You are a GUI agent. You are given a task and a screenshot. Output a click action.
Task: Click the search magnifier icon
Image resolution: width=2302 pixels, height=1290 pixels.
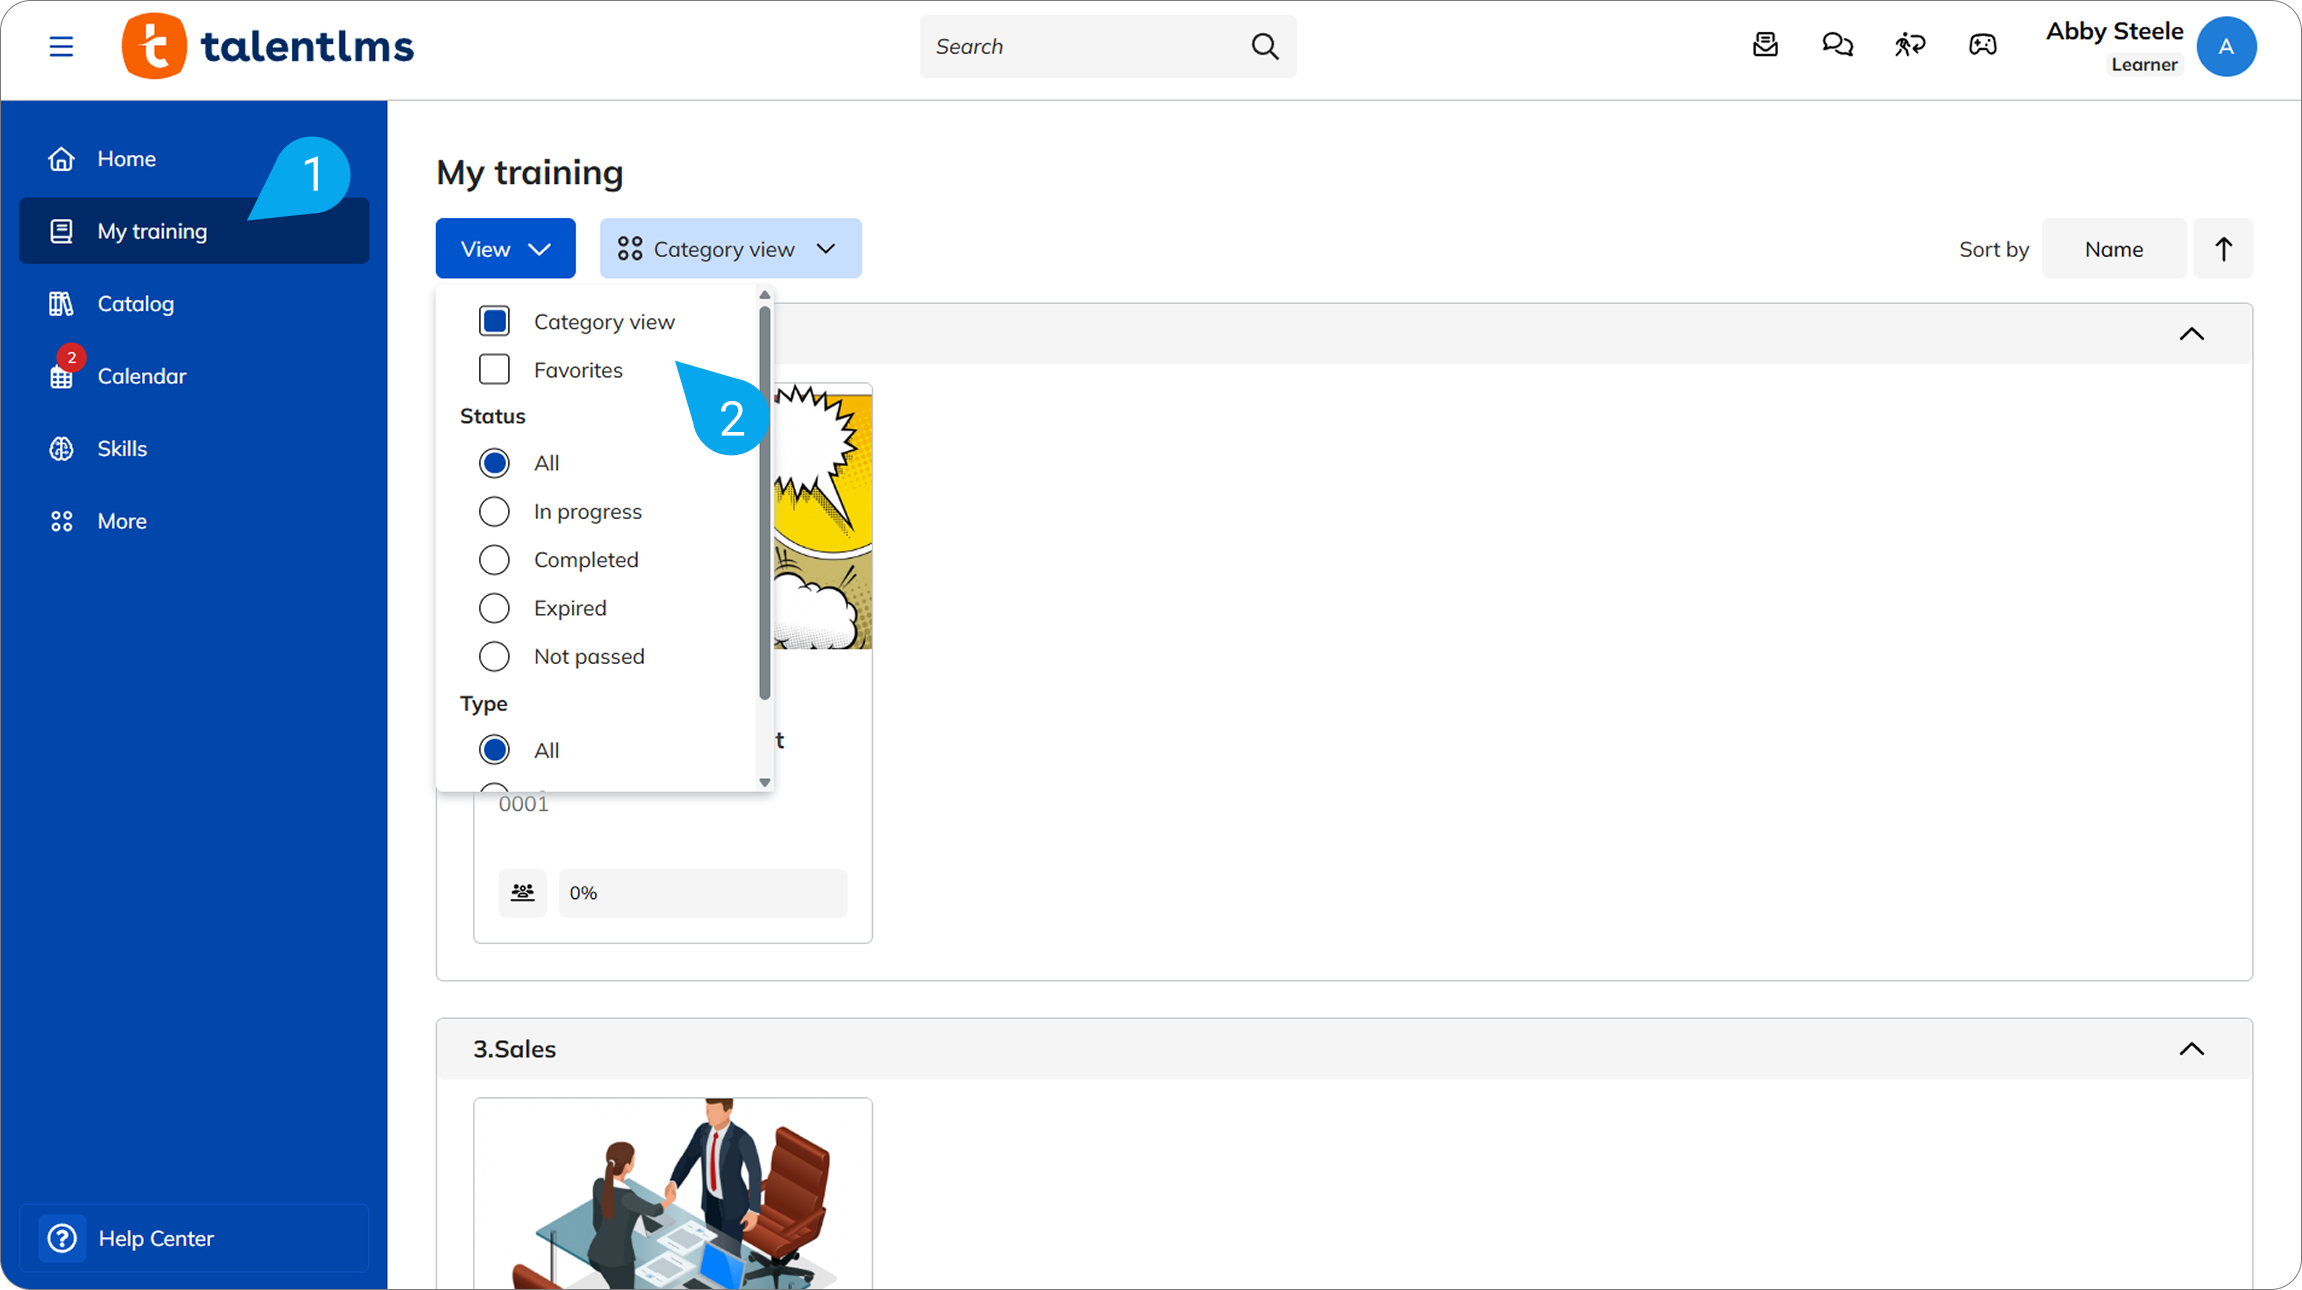[x=1265, y=46]
